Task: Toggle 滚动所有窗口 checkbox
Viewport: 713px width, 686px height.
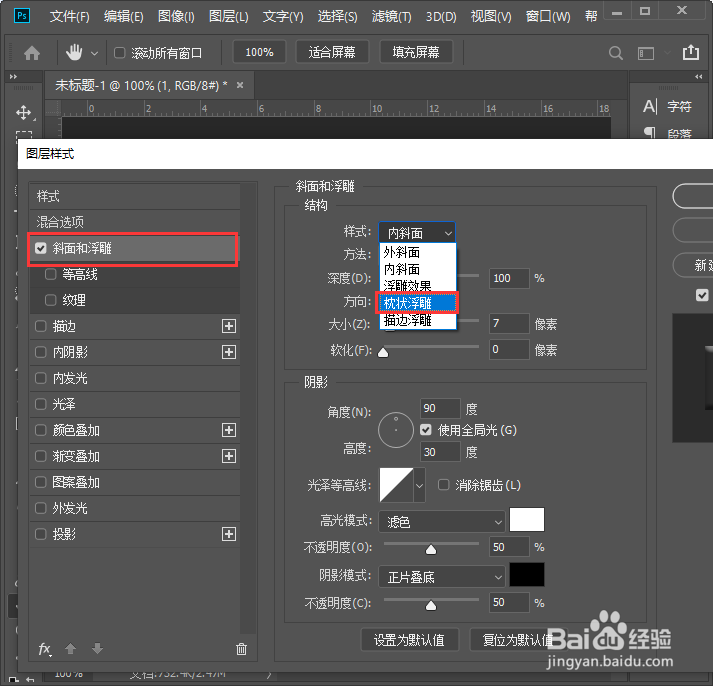Action: click(x=120, y=53)
